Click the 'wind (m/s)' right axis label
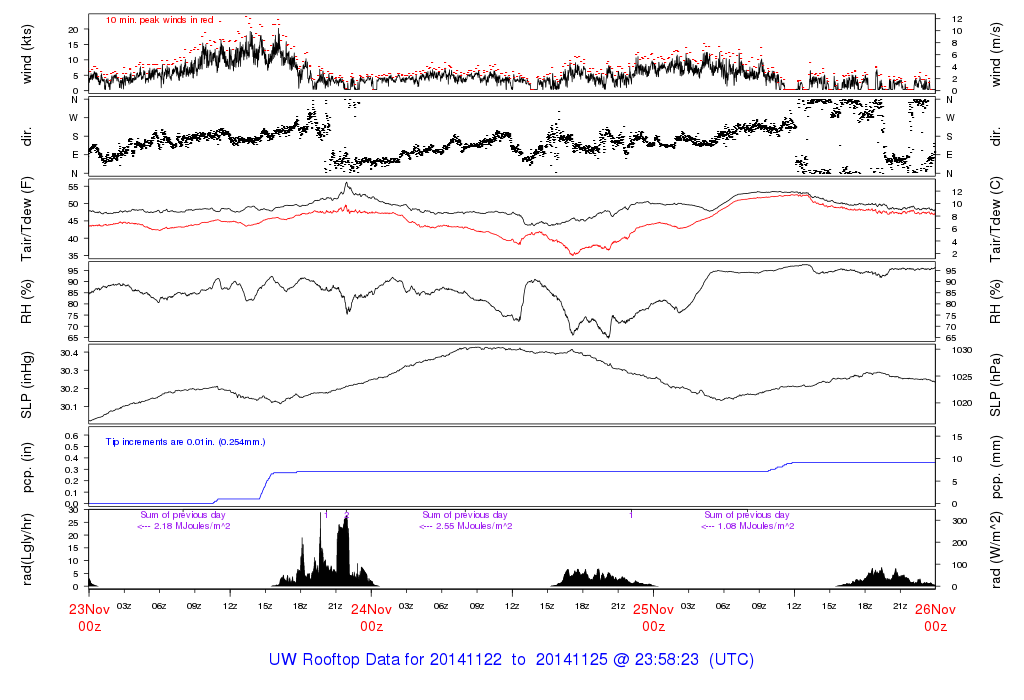 coord(996,55)
